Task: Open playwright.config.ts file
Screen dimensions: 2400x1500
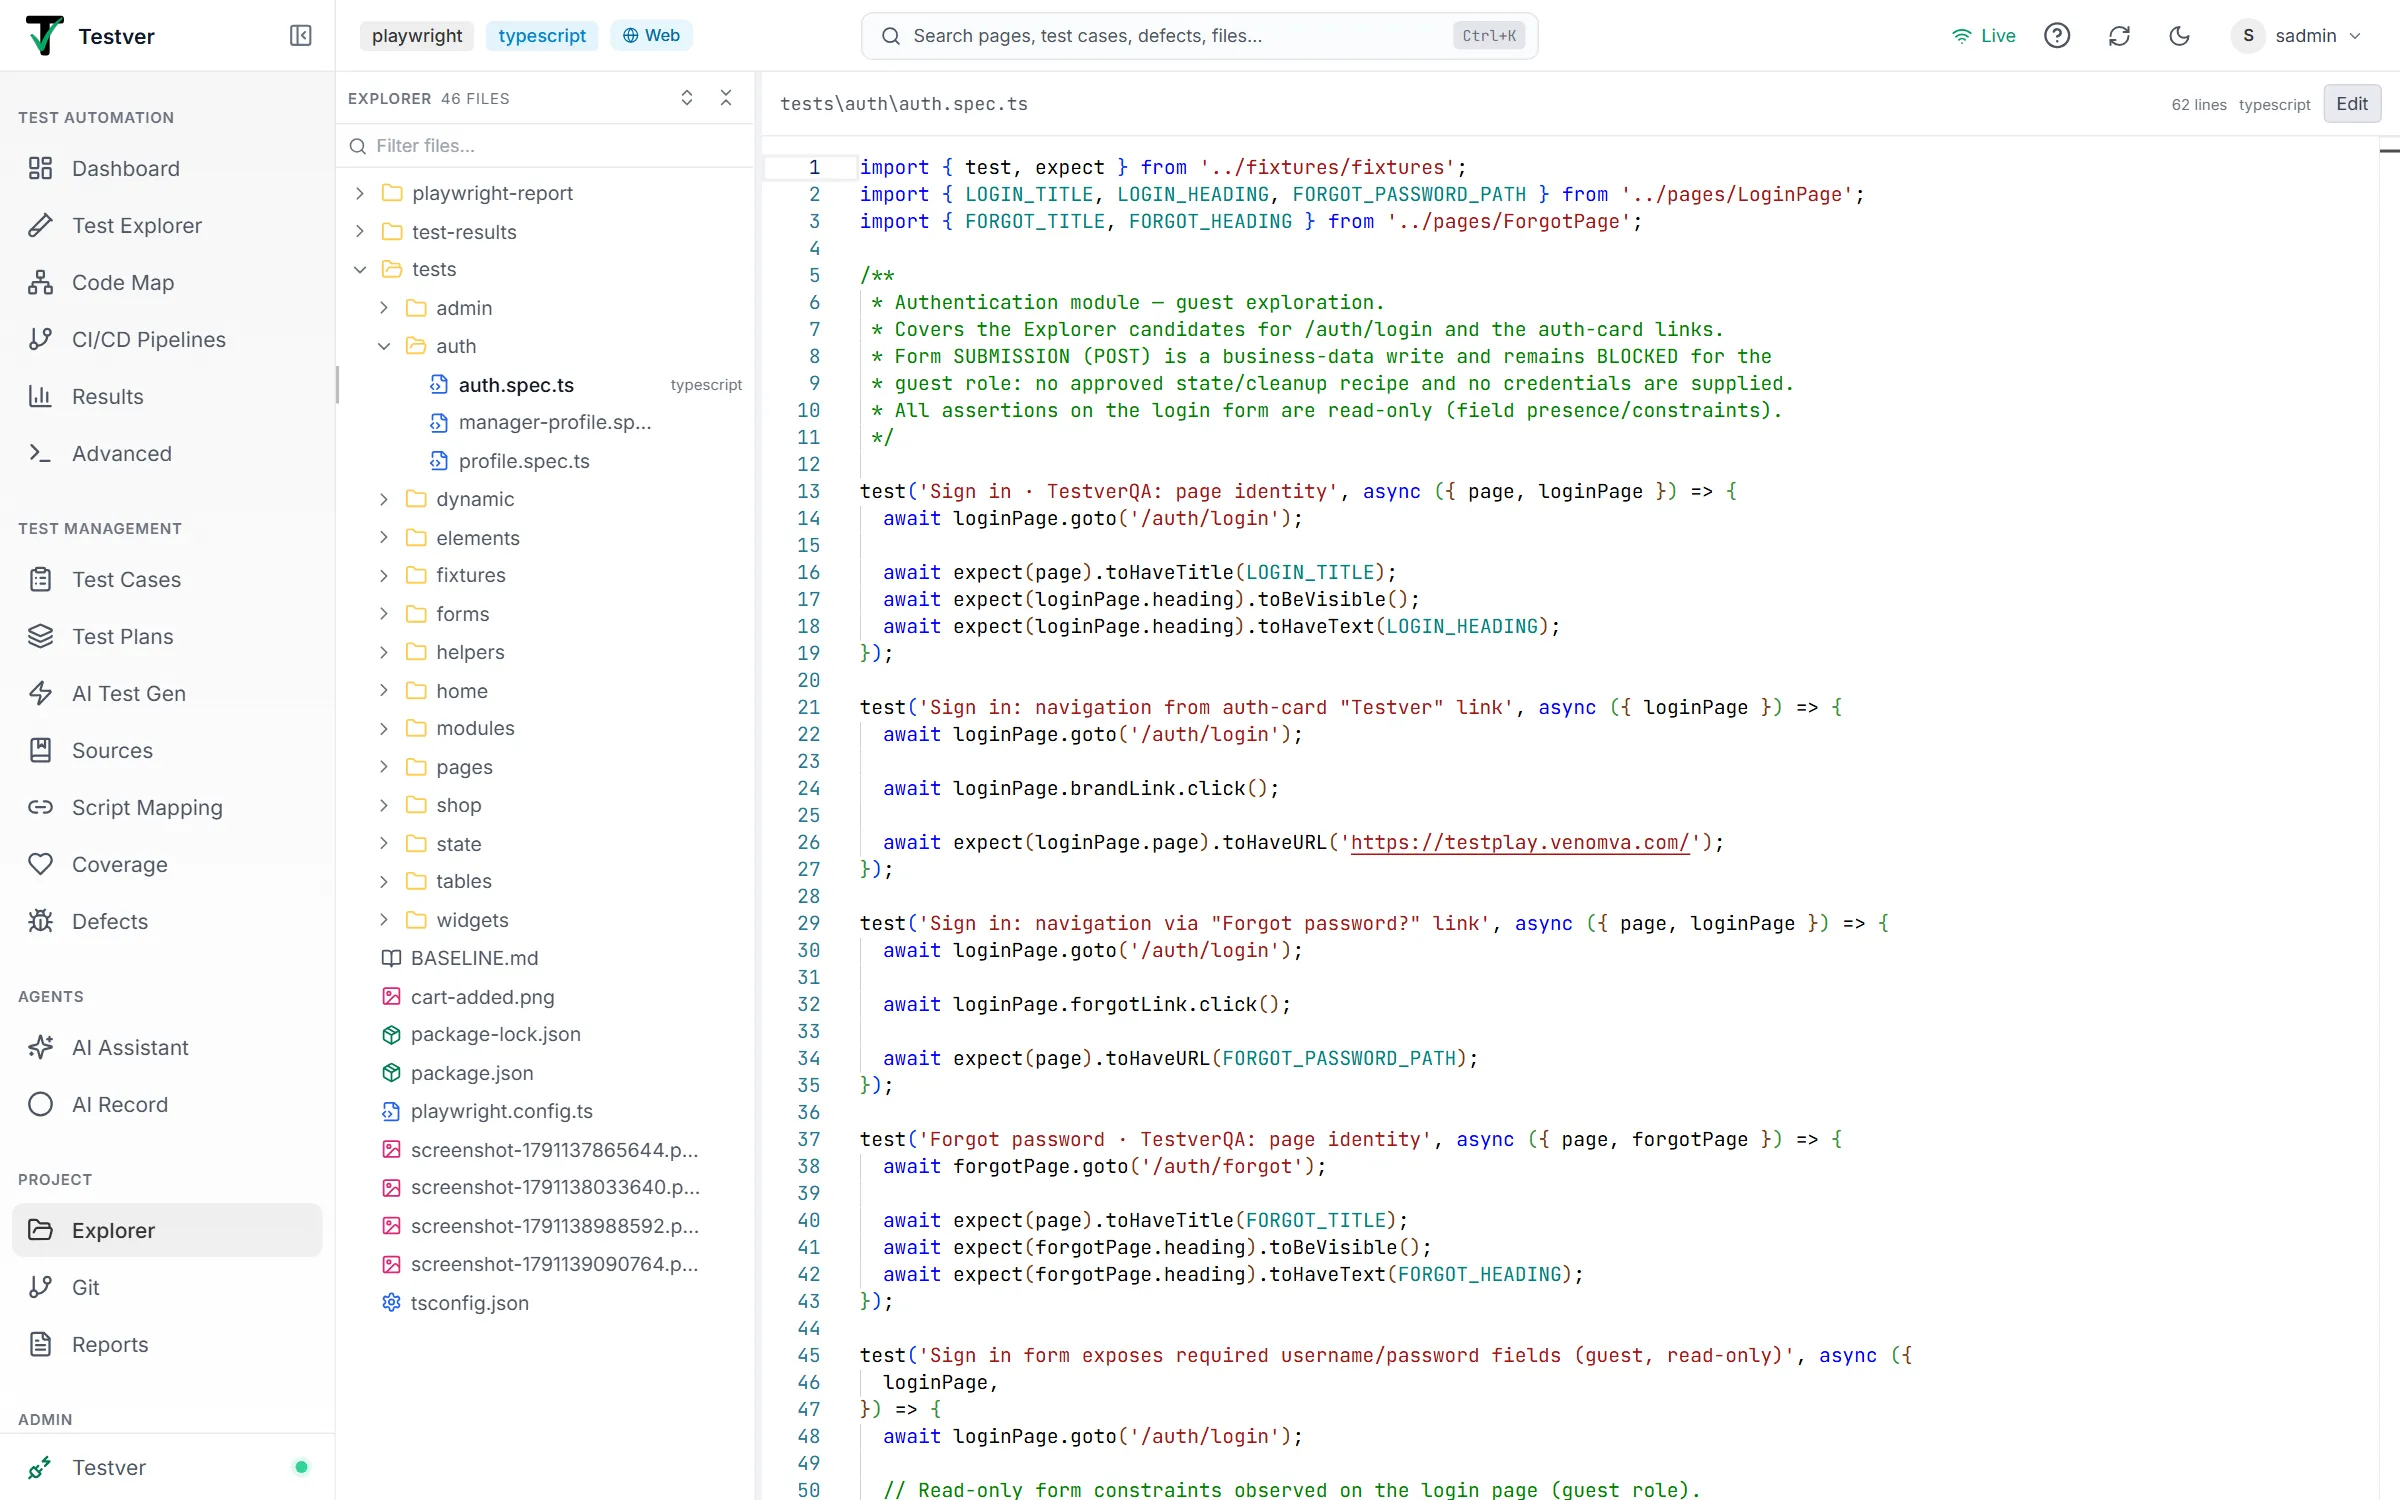Action: [545, 1111]
